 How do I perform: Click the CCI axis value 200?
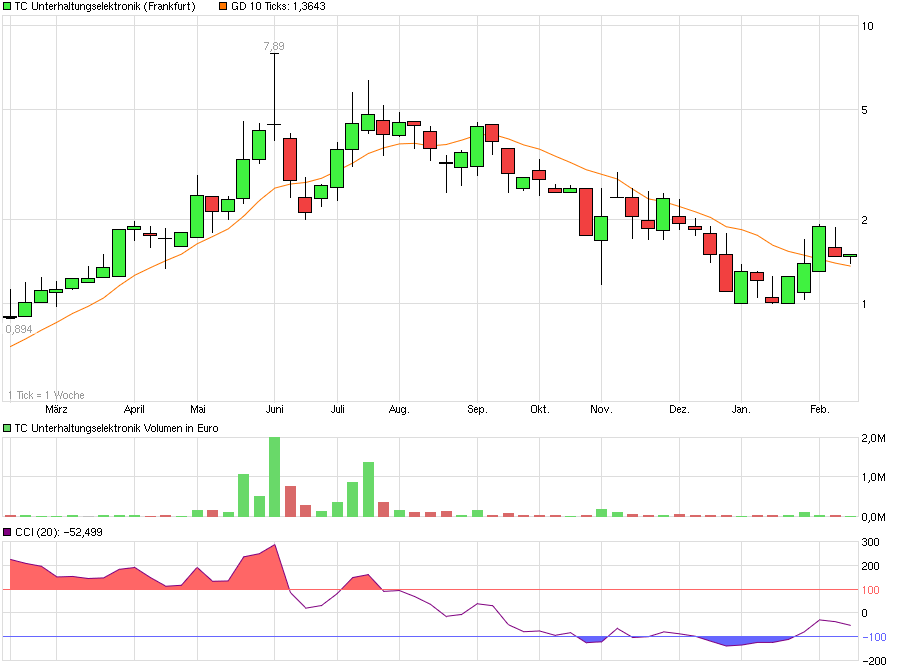(x=870, y=566)
